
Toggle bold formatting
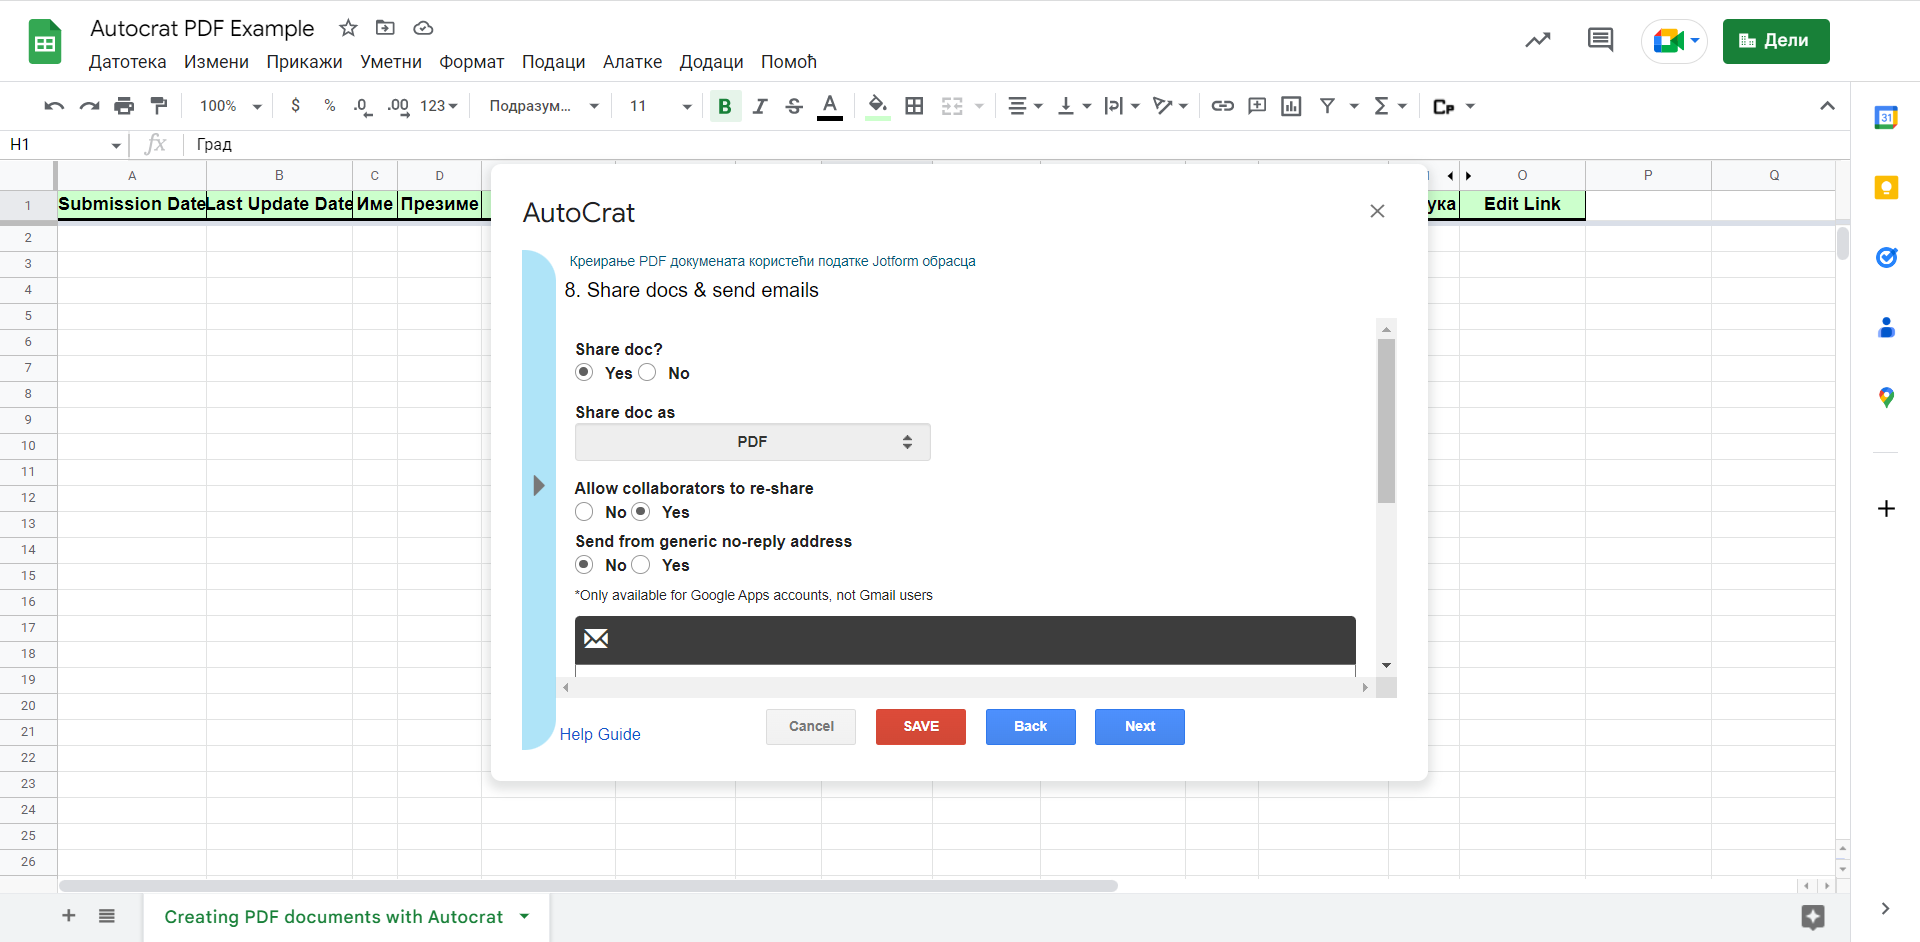click(x=725, y=106)
